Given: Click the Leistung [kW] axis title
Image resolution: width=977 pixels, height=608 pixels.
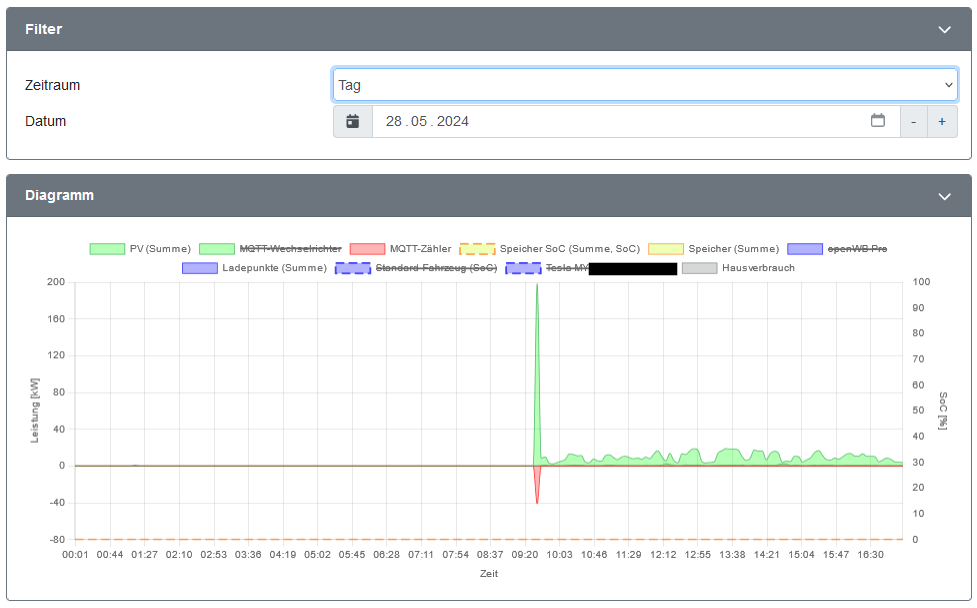Looking at the screenshot, I should coord(35,411).
